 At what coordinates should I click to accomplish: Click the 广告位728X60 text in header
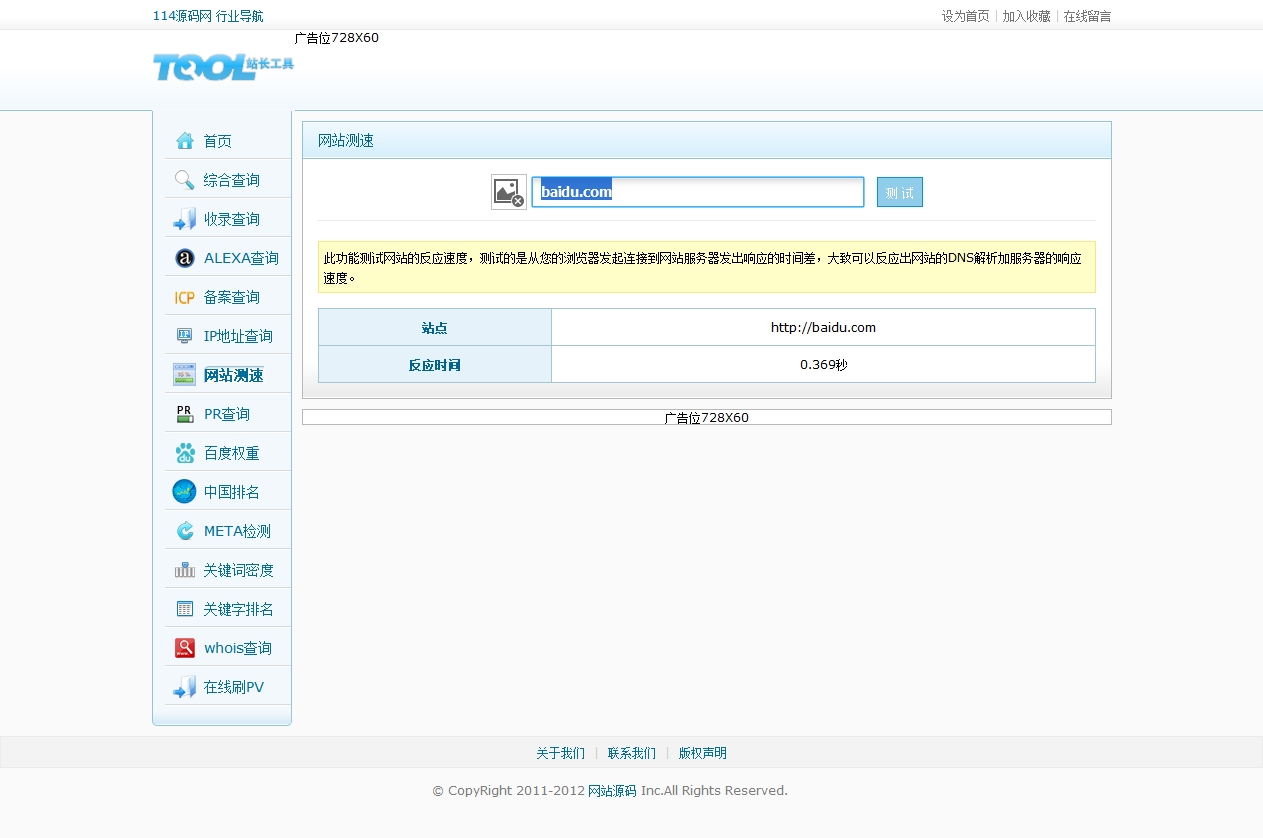pyautogui.click(x=337, y=38)
